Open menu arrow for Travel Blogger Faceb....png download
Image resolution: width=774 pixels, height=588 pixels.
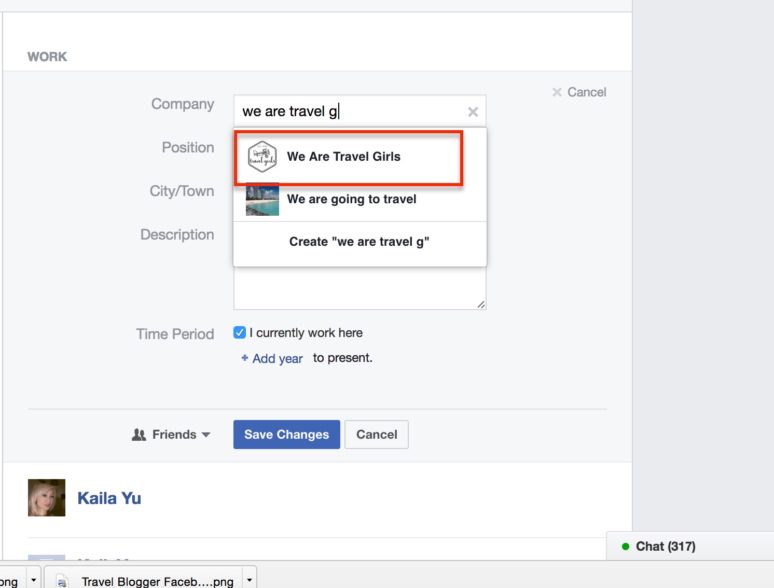point(249,580)
